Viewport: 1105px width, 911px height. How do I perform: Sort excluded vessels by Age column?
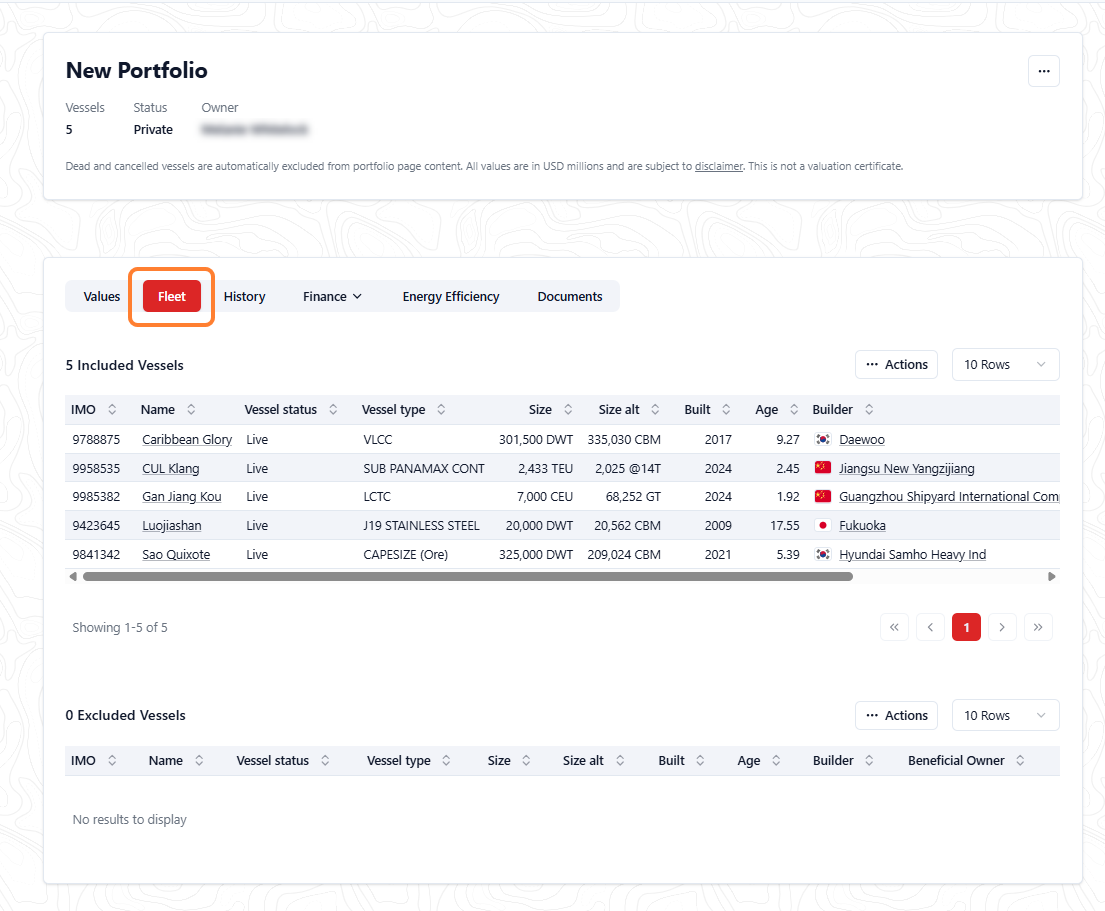776,760
